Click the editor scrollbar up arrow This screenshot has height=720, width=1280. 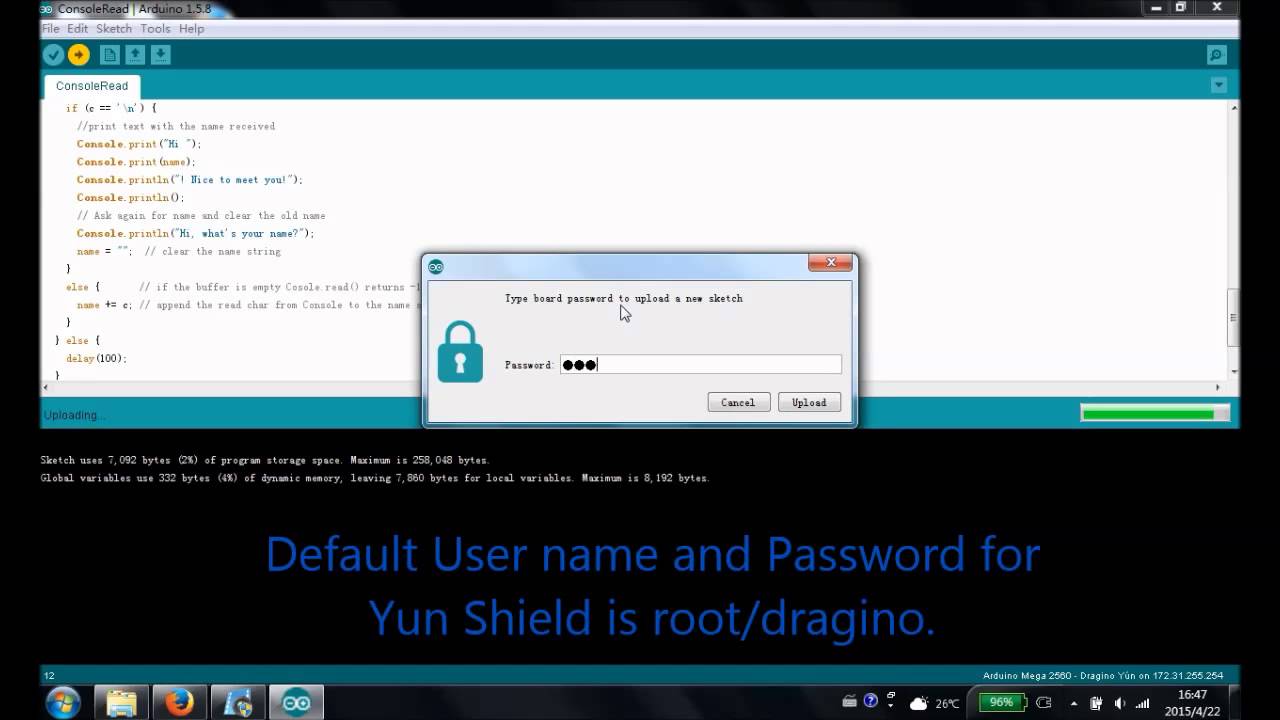coord(1234,107)
